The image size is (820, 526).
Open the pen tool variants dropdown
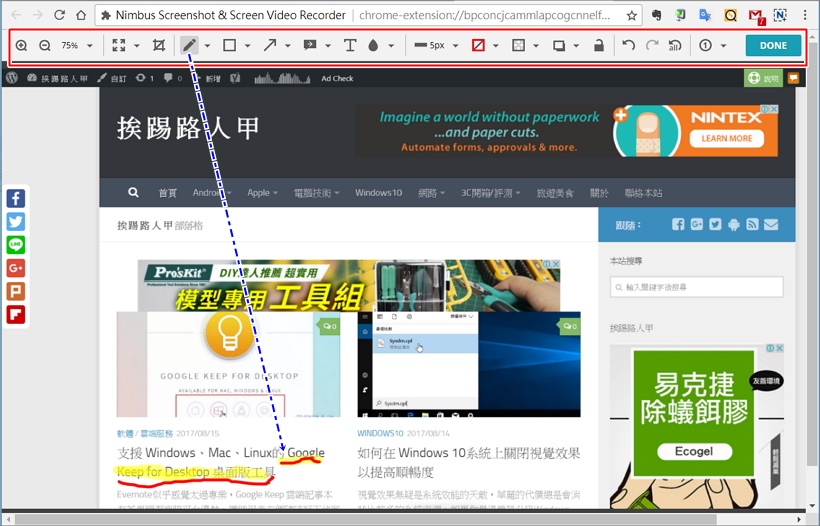click(x=208, y=45)
